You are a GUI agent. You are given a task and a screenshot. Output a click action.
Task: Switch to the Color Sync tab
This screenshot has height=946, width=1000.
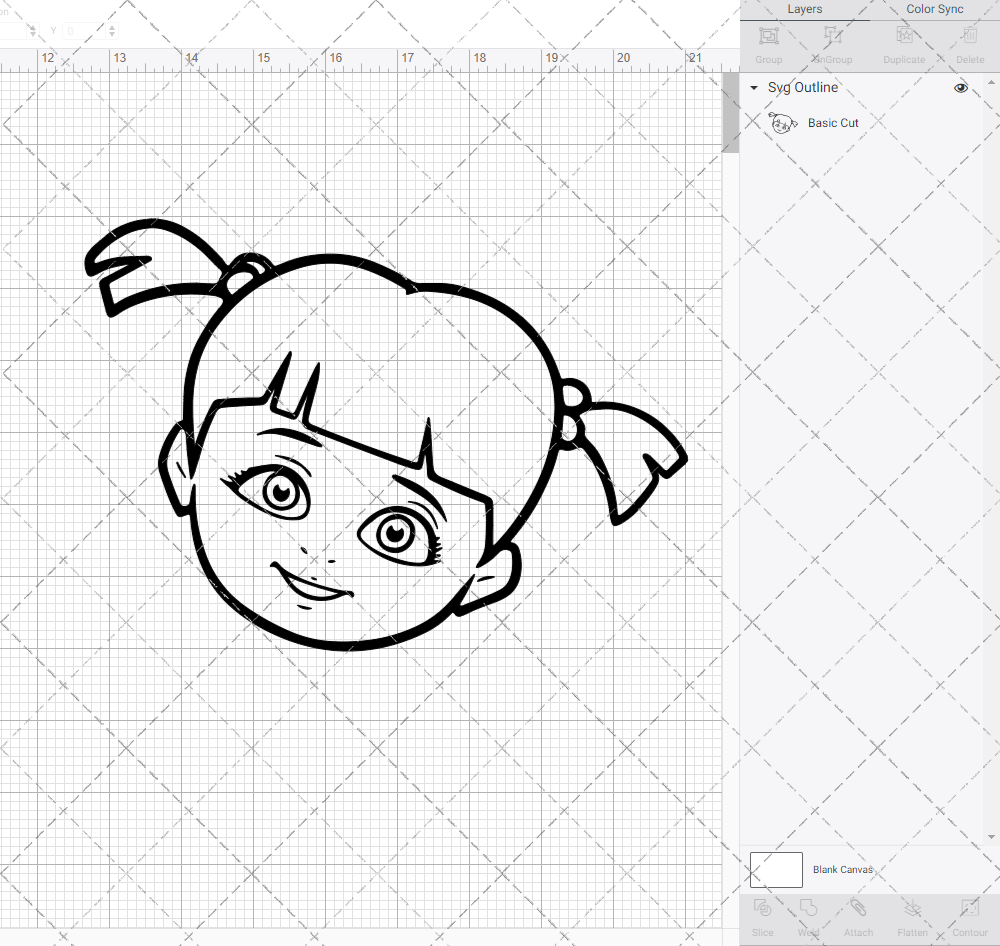[934, 10]
